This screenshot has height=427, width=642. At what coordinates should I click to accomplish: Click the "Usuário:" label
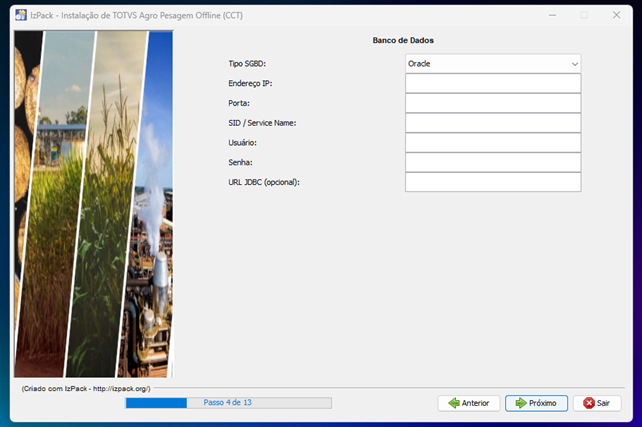point(242,142)
